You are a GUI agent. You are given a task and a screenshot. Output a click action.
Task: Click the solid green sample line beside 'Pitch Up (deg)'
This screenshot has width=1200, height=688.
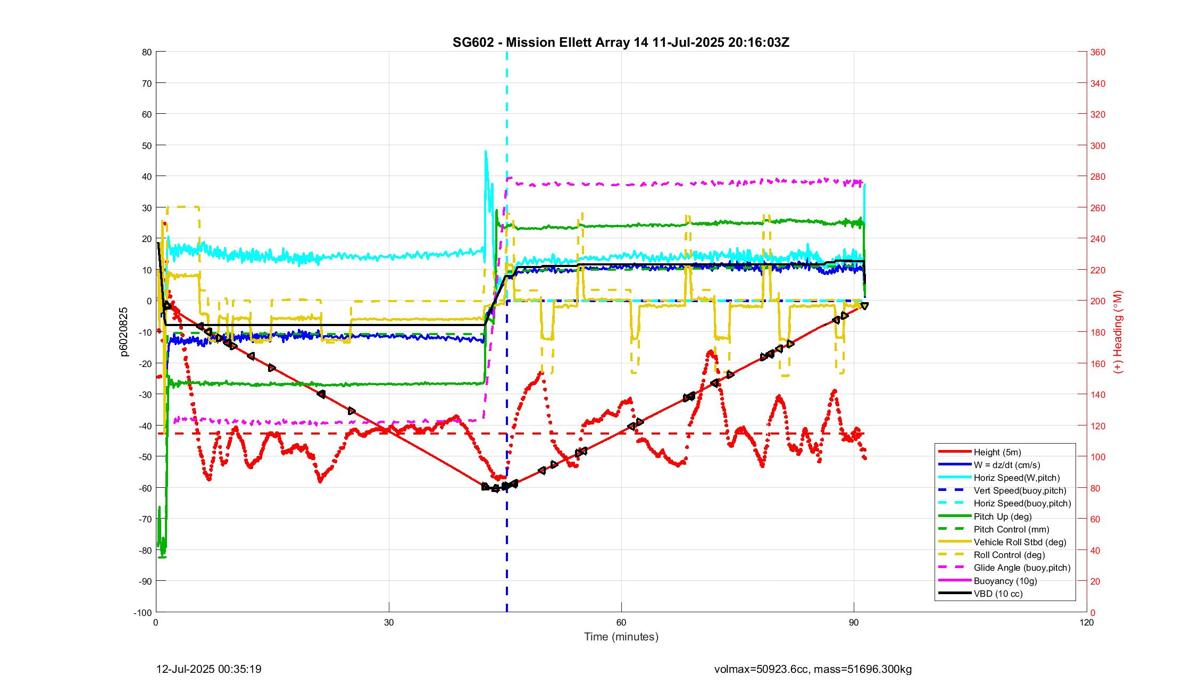pos(954,517)
